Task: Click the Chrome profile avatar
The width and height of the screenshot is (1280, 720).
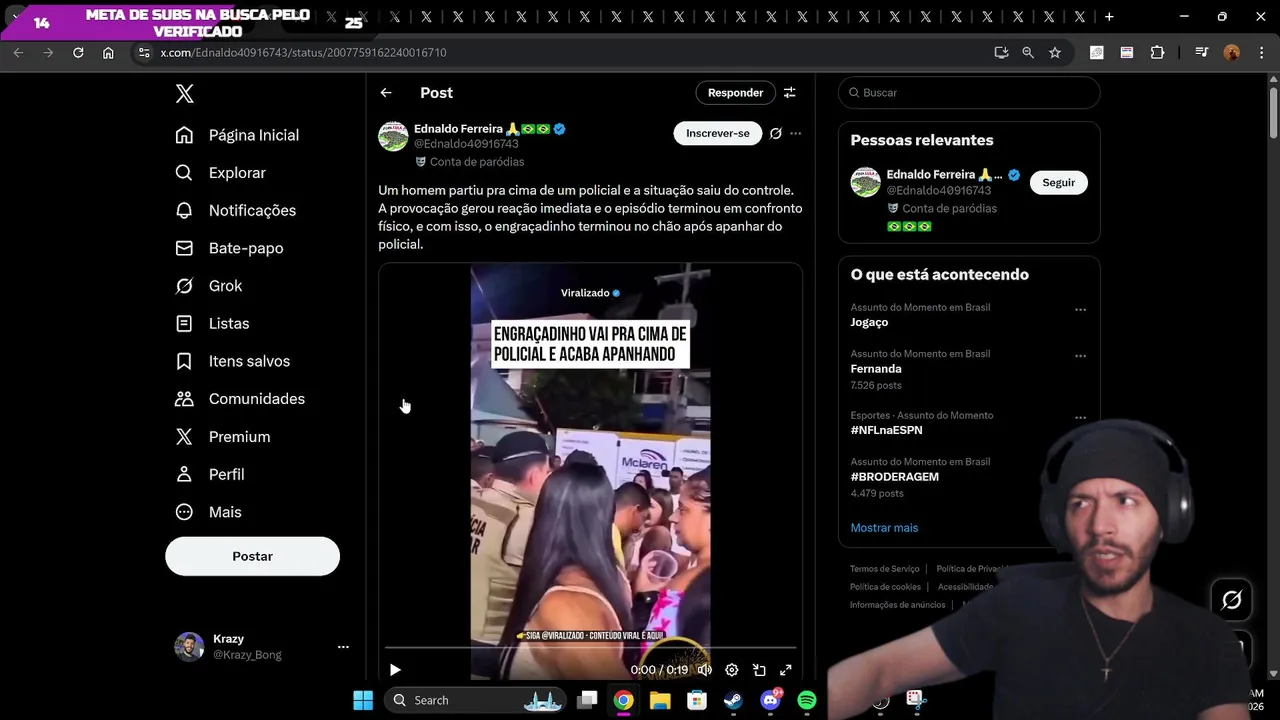Action: pos(1232,52)
